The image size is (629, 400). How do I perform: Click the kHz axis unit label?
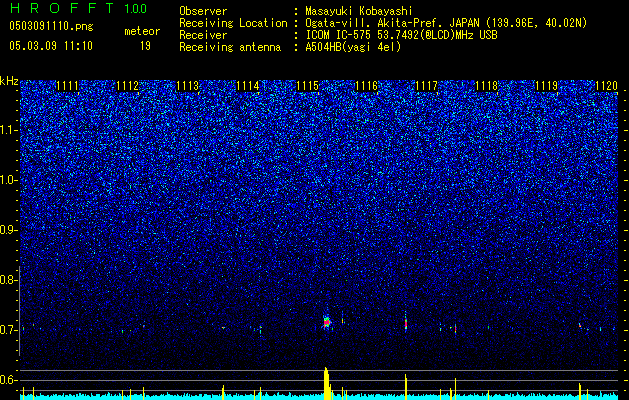pyautogui.click(x=9, y=81)
